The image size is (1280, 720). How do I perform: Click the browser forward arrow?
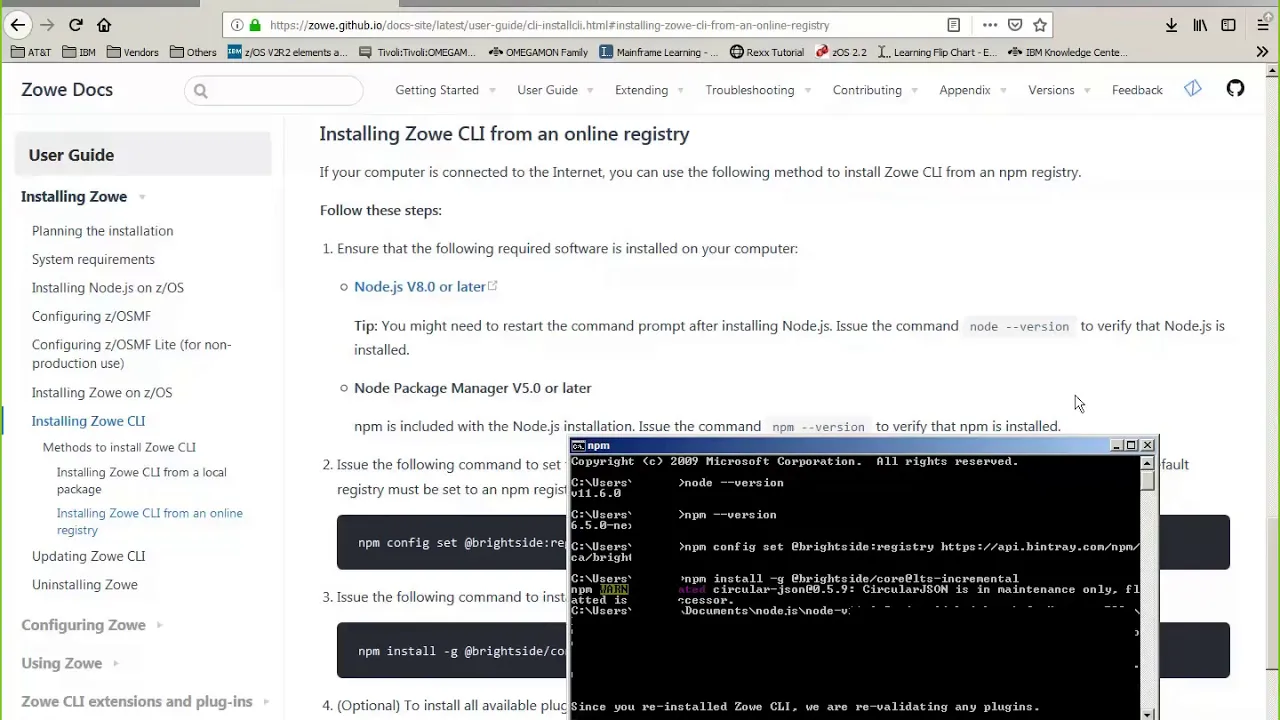coord(47,25)
